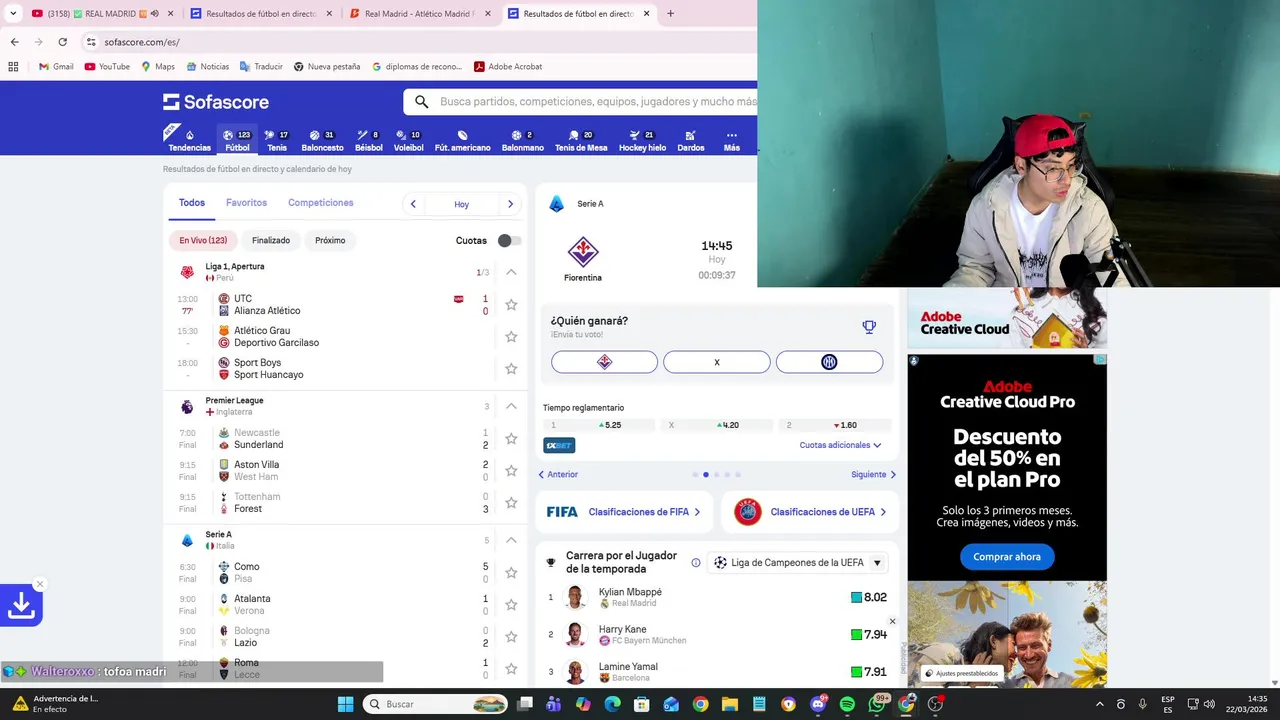Open the Dardos sport section

point(691,140)
